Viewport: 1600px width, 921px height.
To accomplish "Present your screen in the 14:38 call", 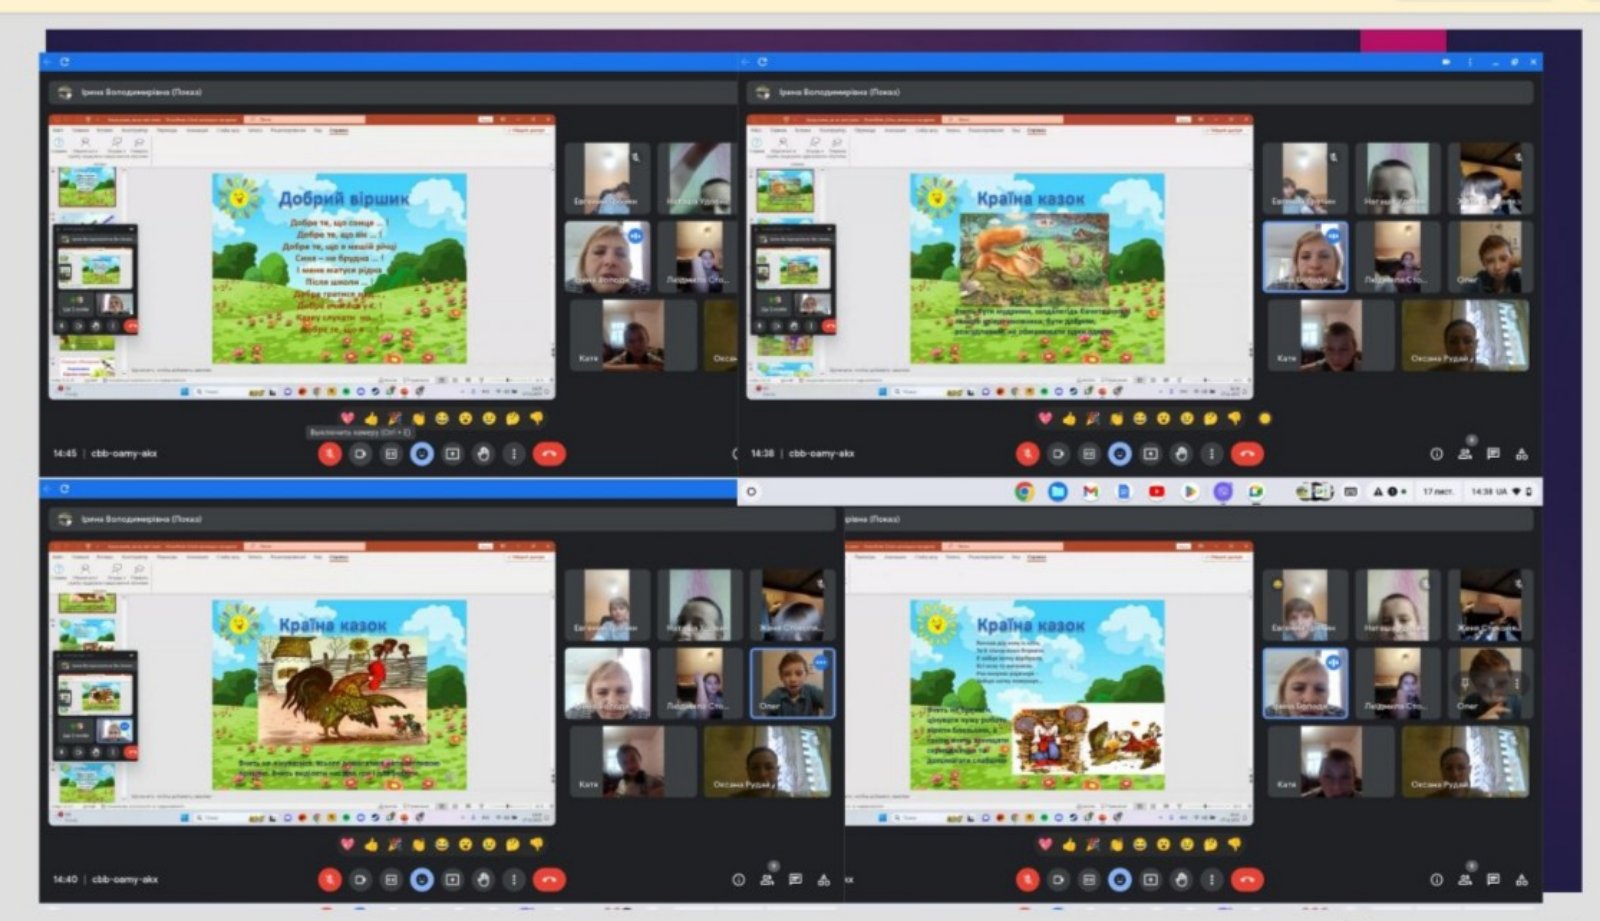I will tap(1151, 454).
